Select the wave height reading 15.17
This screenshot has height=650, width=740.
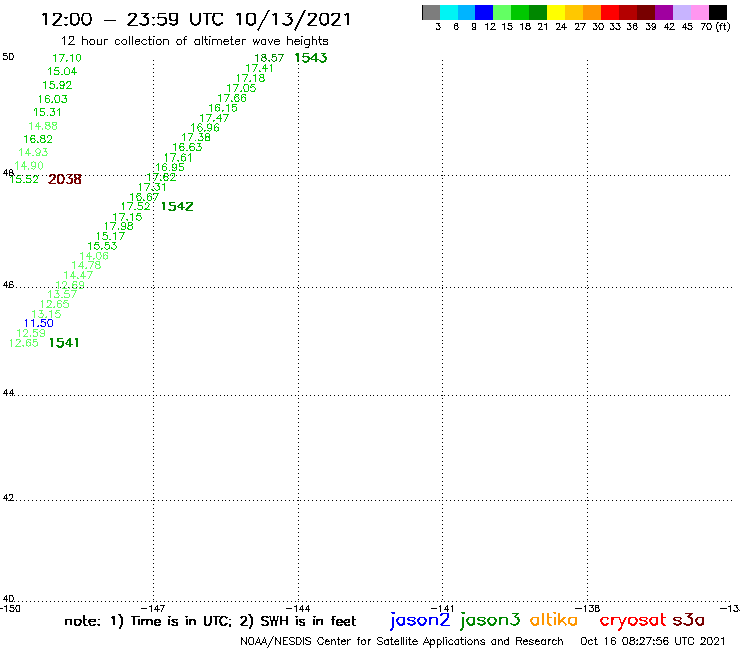(x=110, y=236)
